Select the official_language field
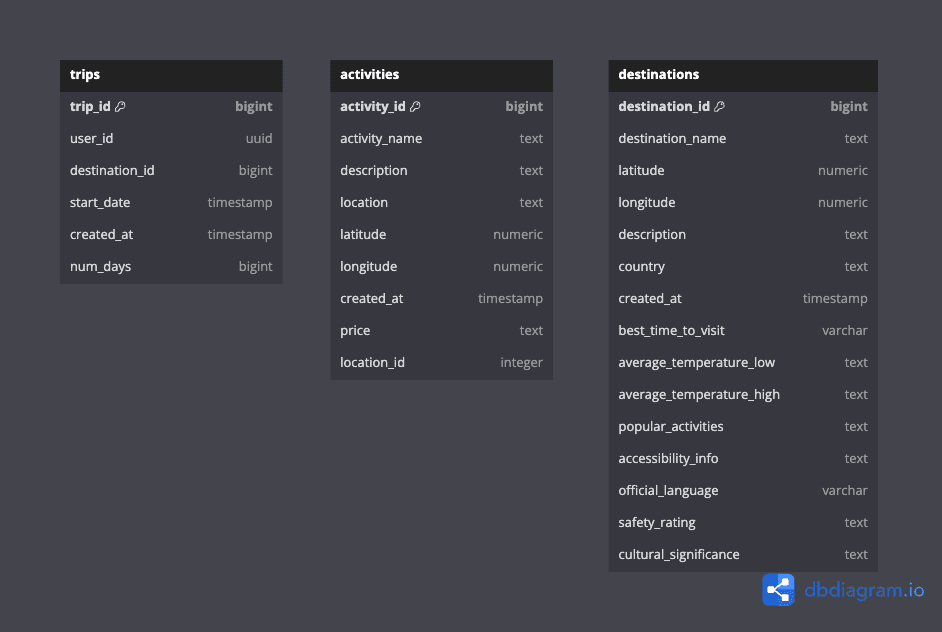 coord(743,490)
